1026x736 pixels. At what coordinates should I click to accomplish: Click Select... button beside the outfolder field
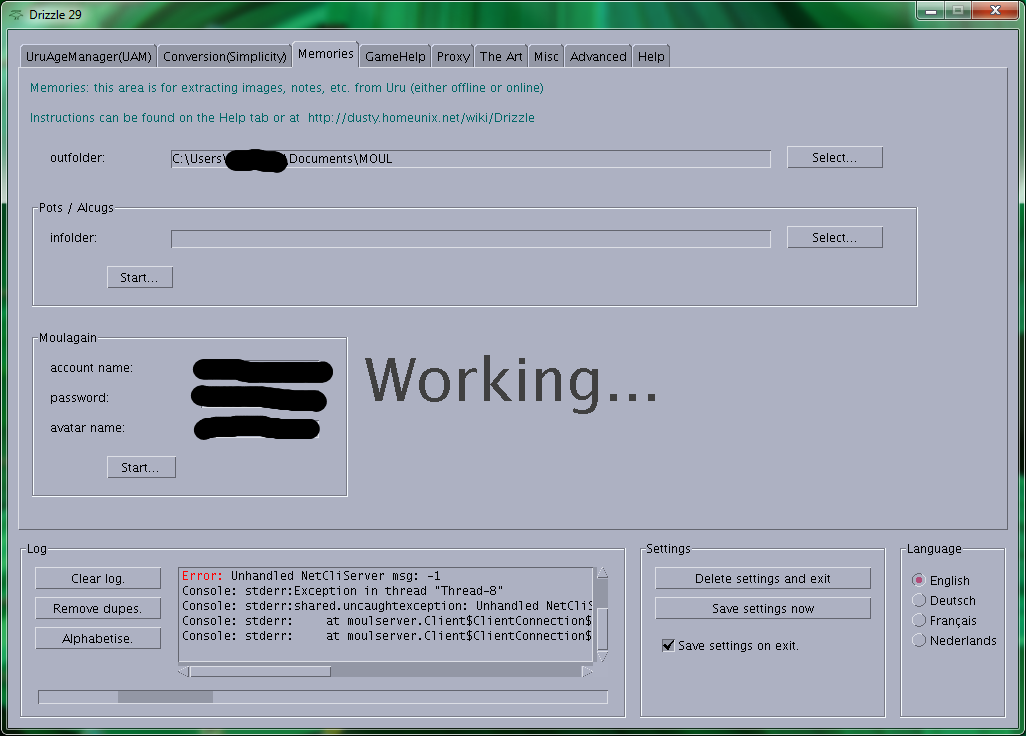click(x=834, y=158)
